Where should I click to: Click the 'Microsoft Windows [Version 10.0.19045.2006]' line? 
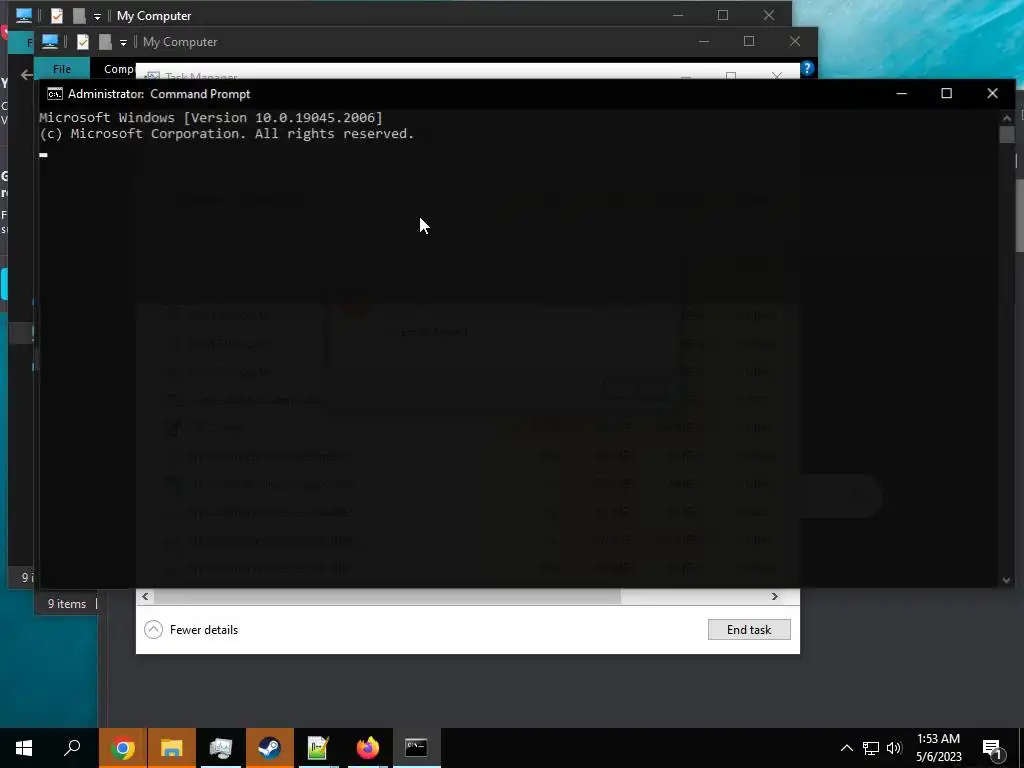211,118
